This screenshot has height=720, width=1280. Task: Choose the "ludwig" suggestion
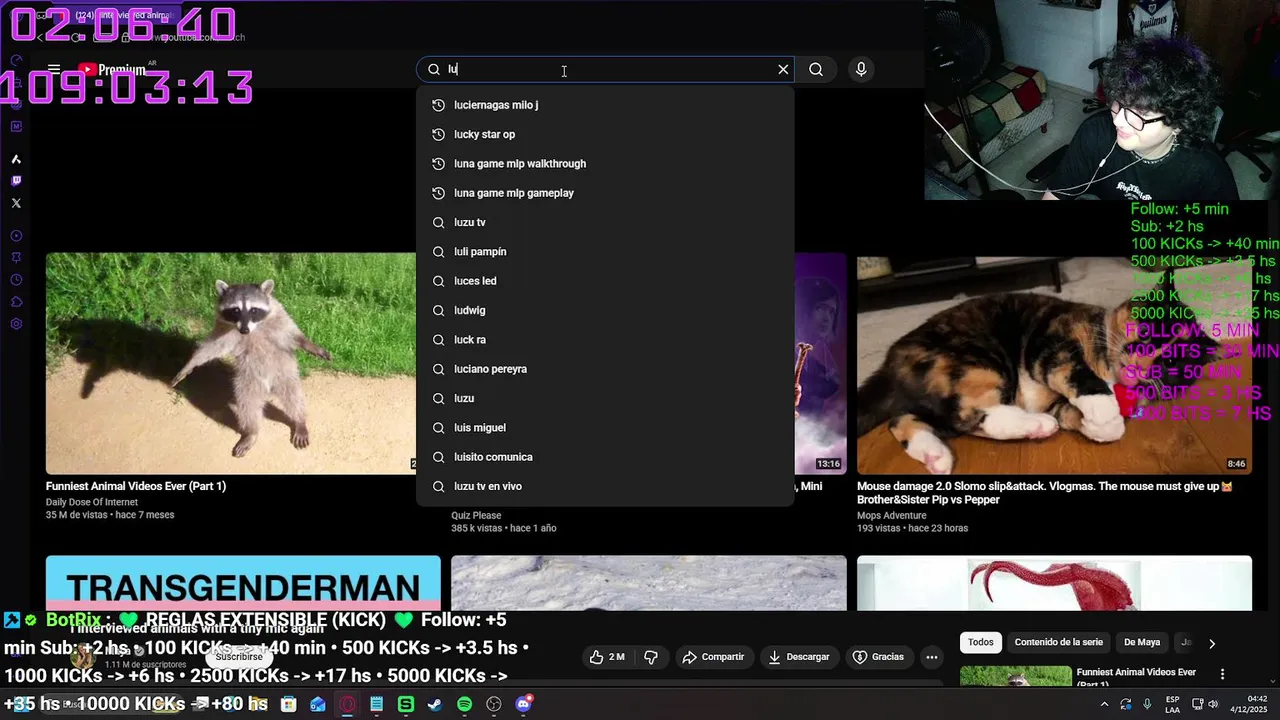coord(605,310)
